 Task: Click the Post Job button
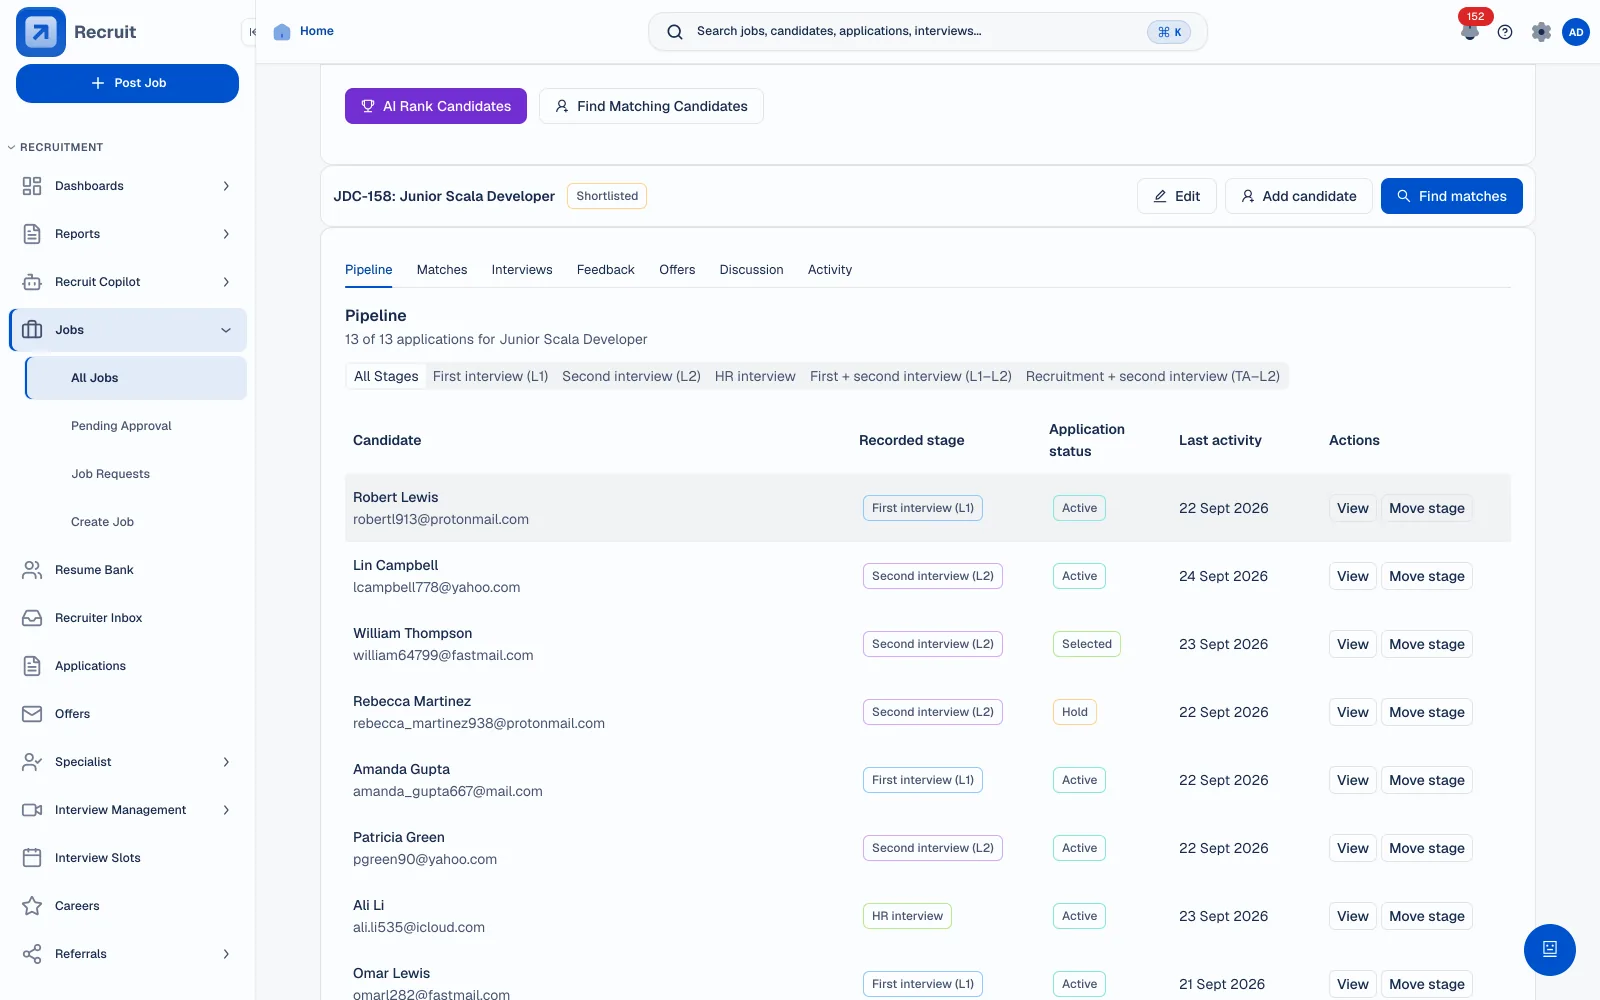[127, 83]
